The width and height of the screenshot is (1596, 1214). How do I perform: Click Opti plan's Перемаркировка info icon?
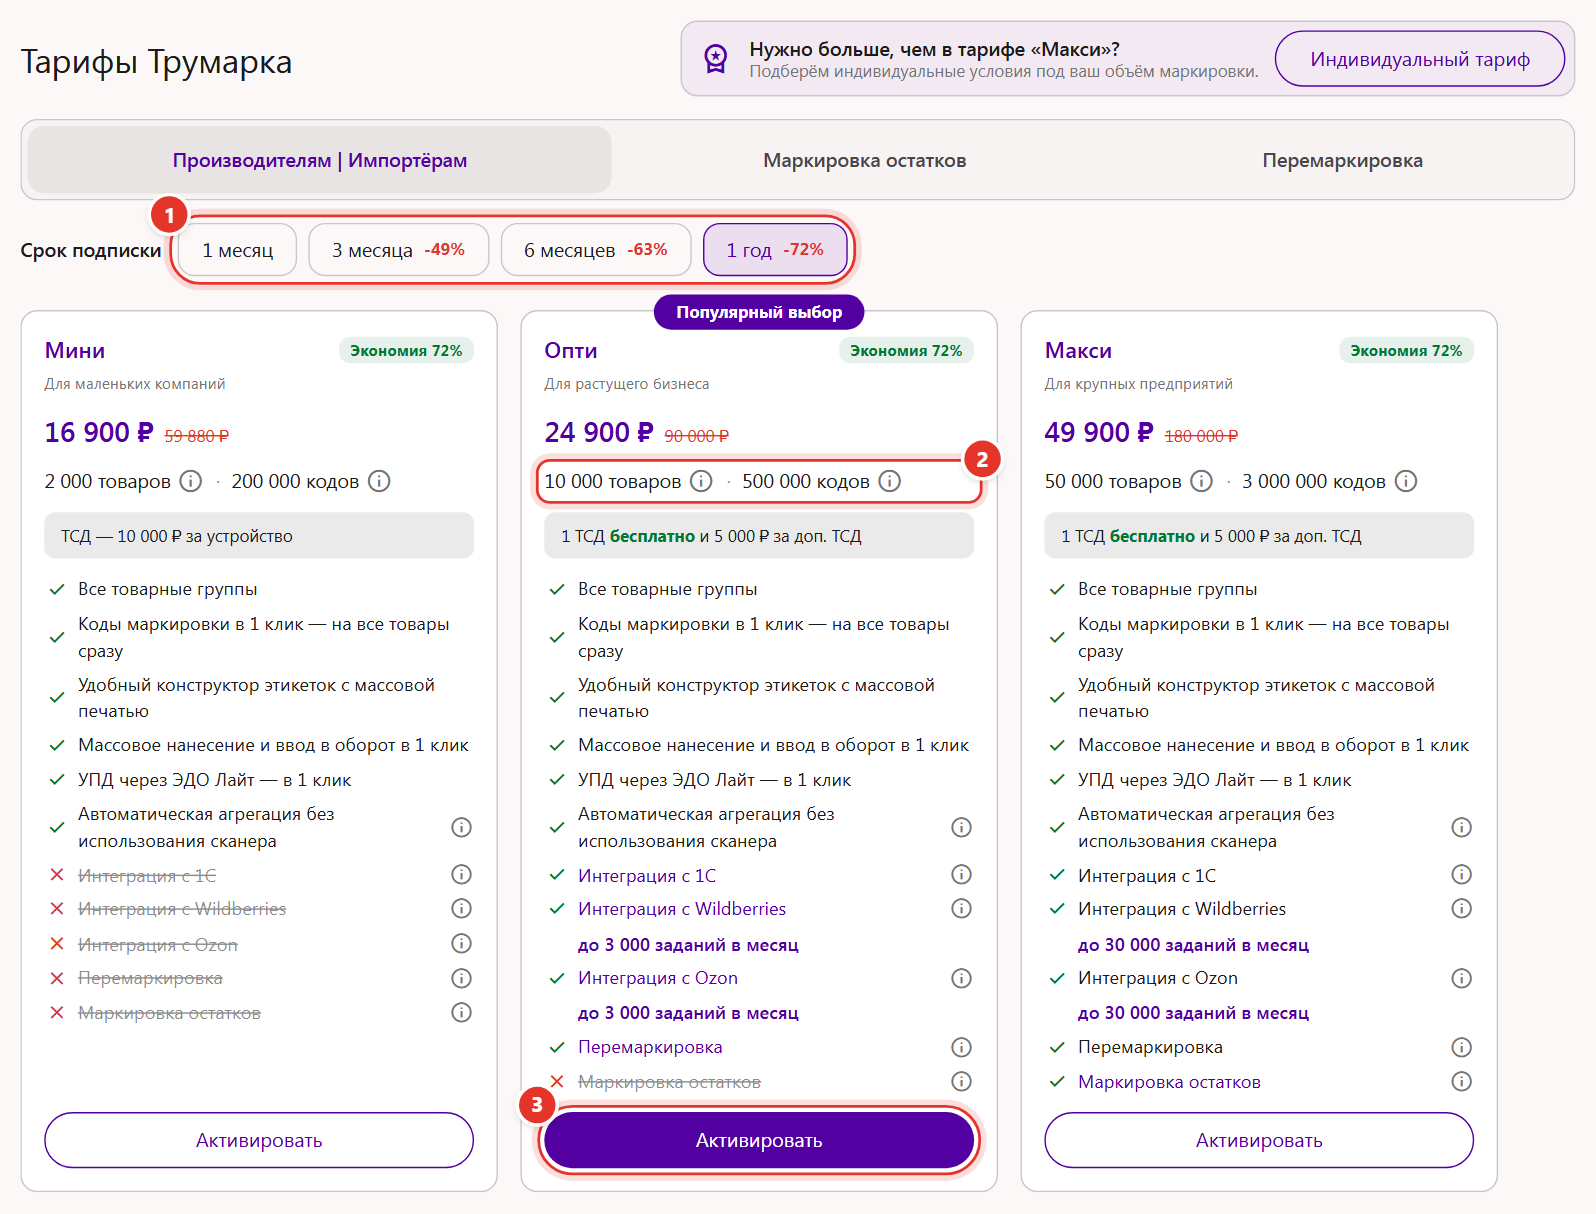tap(961, 1047)
